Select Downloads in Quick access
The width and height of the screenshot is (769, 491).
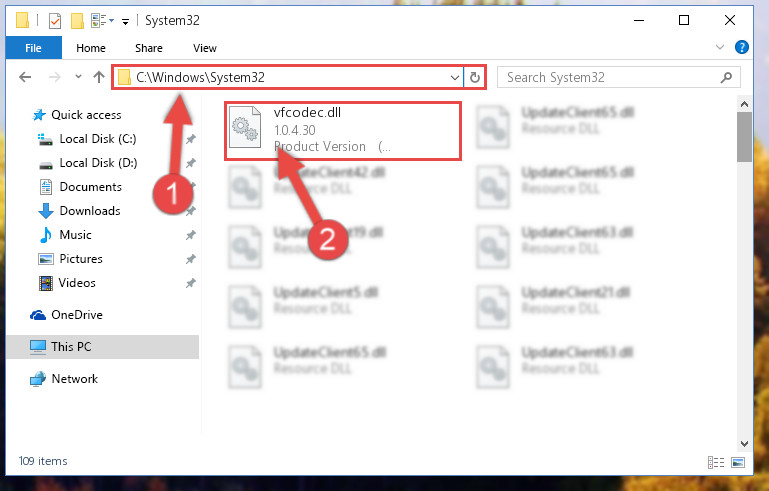click(x=90, y=211)
